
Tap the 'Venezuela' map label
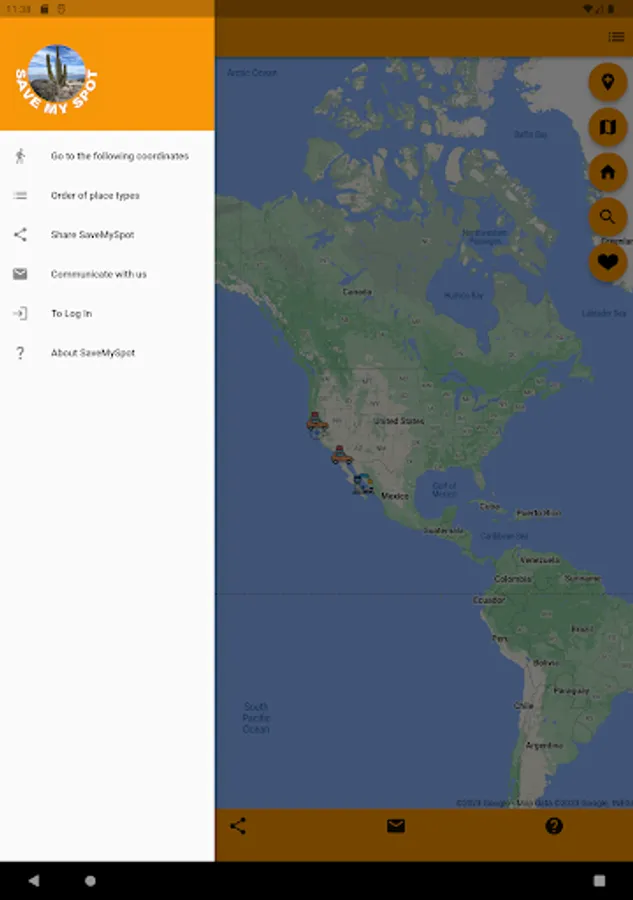pos(539,560)
